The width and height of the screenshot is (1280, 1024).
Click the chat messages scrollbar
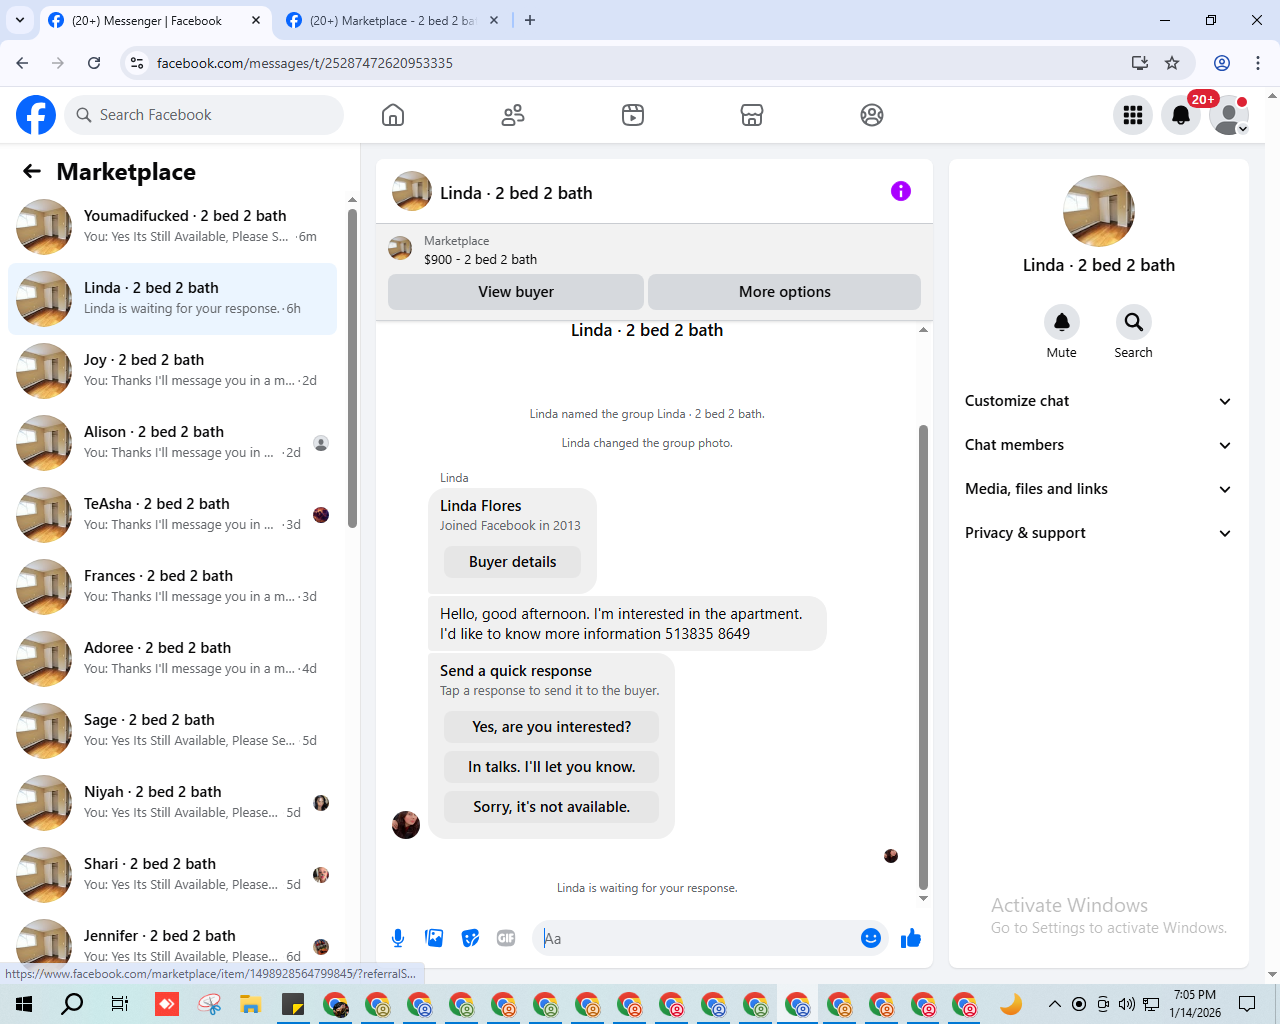[x=923, y=657]
